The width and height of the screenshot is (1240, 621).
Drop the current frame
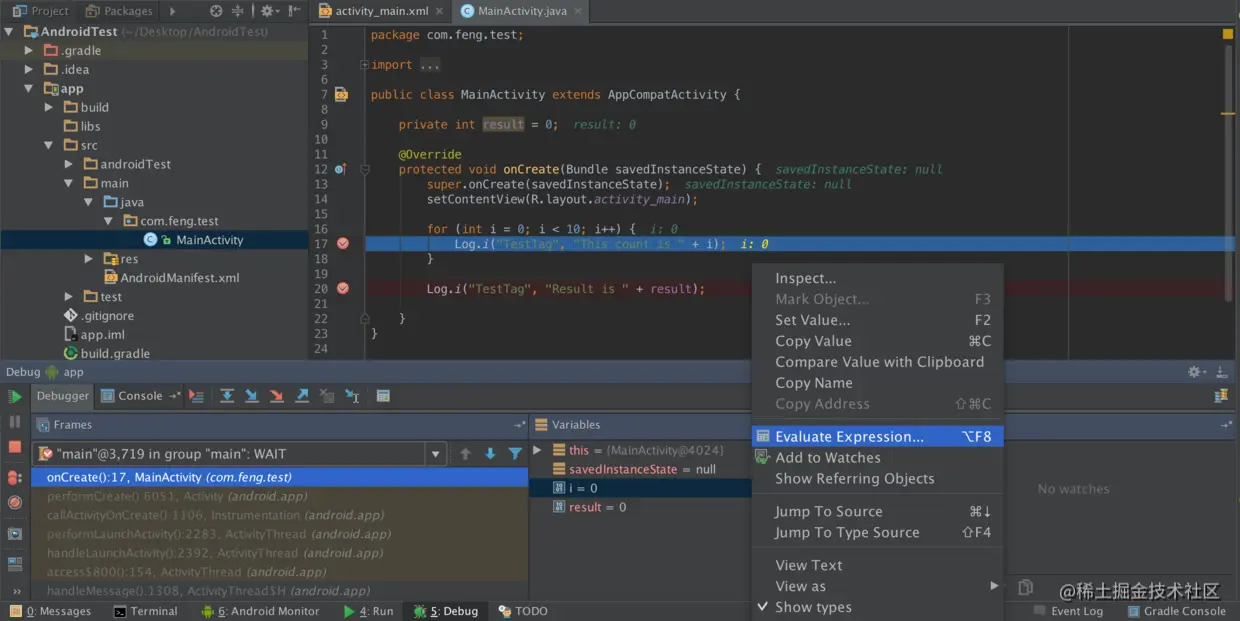(x=327, y=397)
